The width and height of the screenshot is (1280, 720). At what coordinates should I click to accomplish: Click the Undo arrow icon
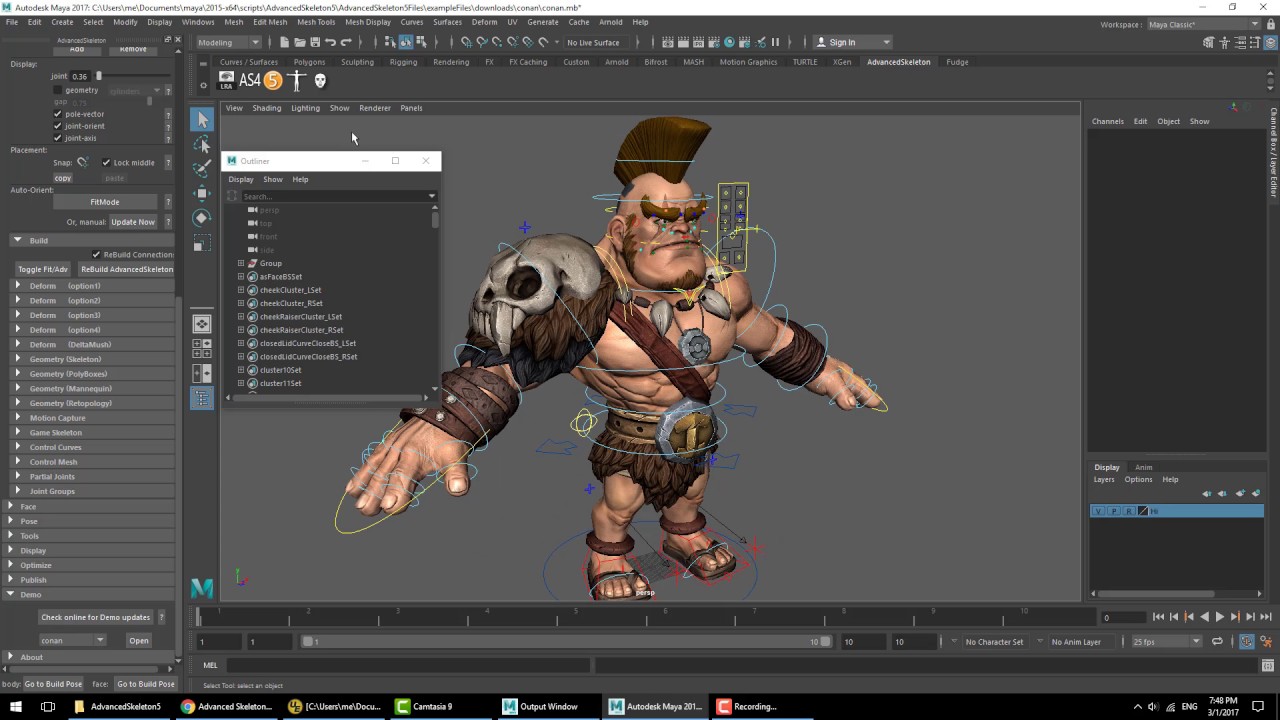pos(330,42)
